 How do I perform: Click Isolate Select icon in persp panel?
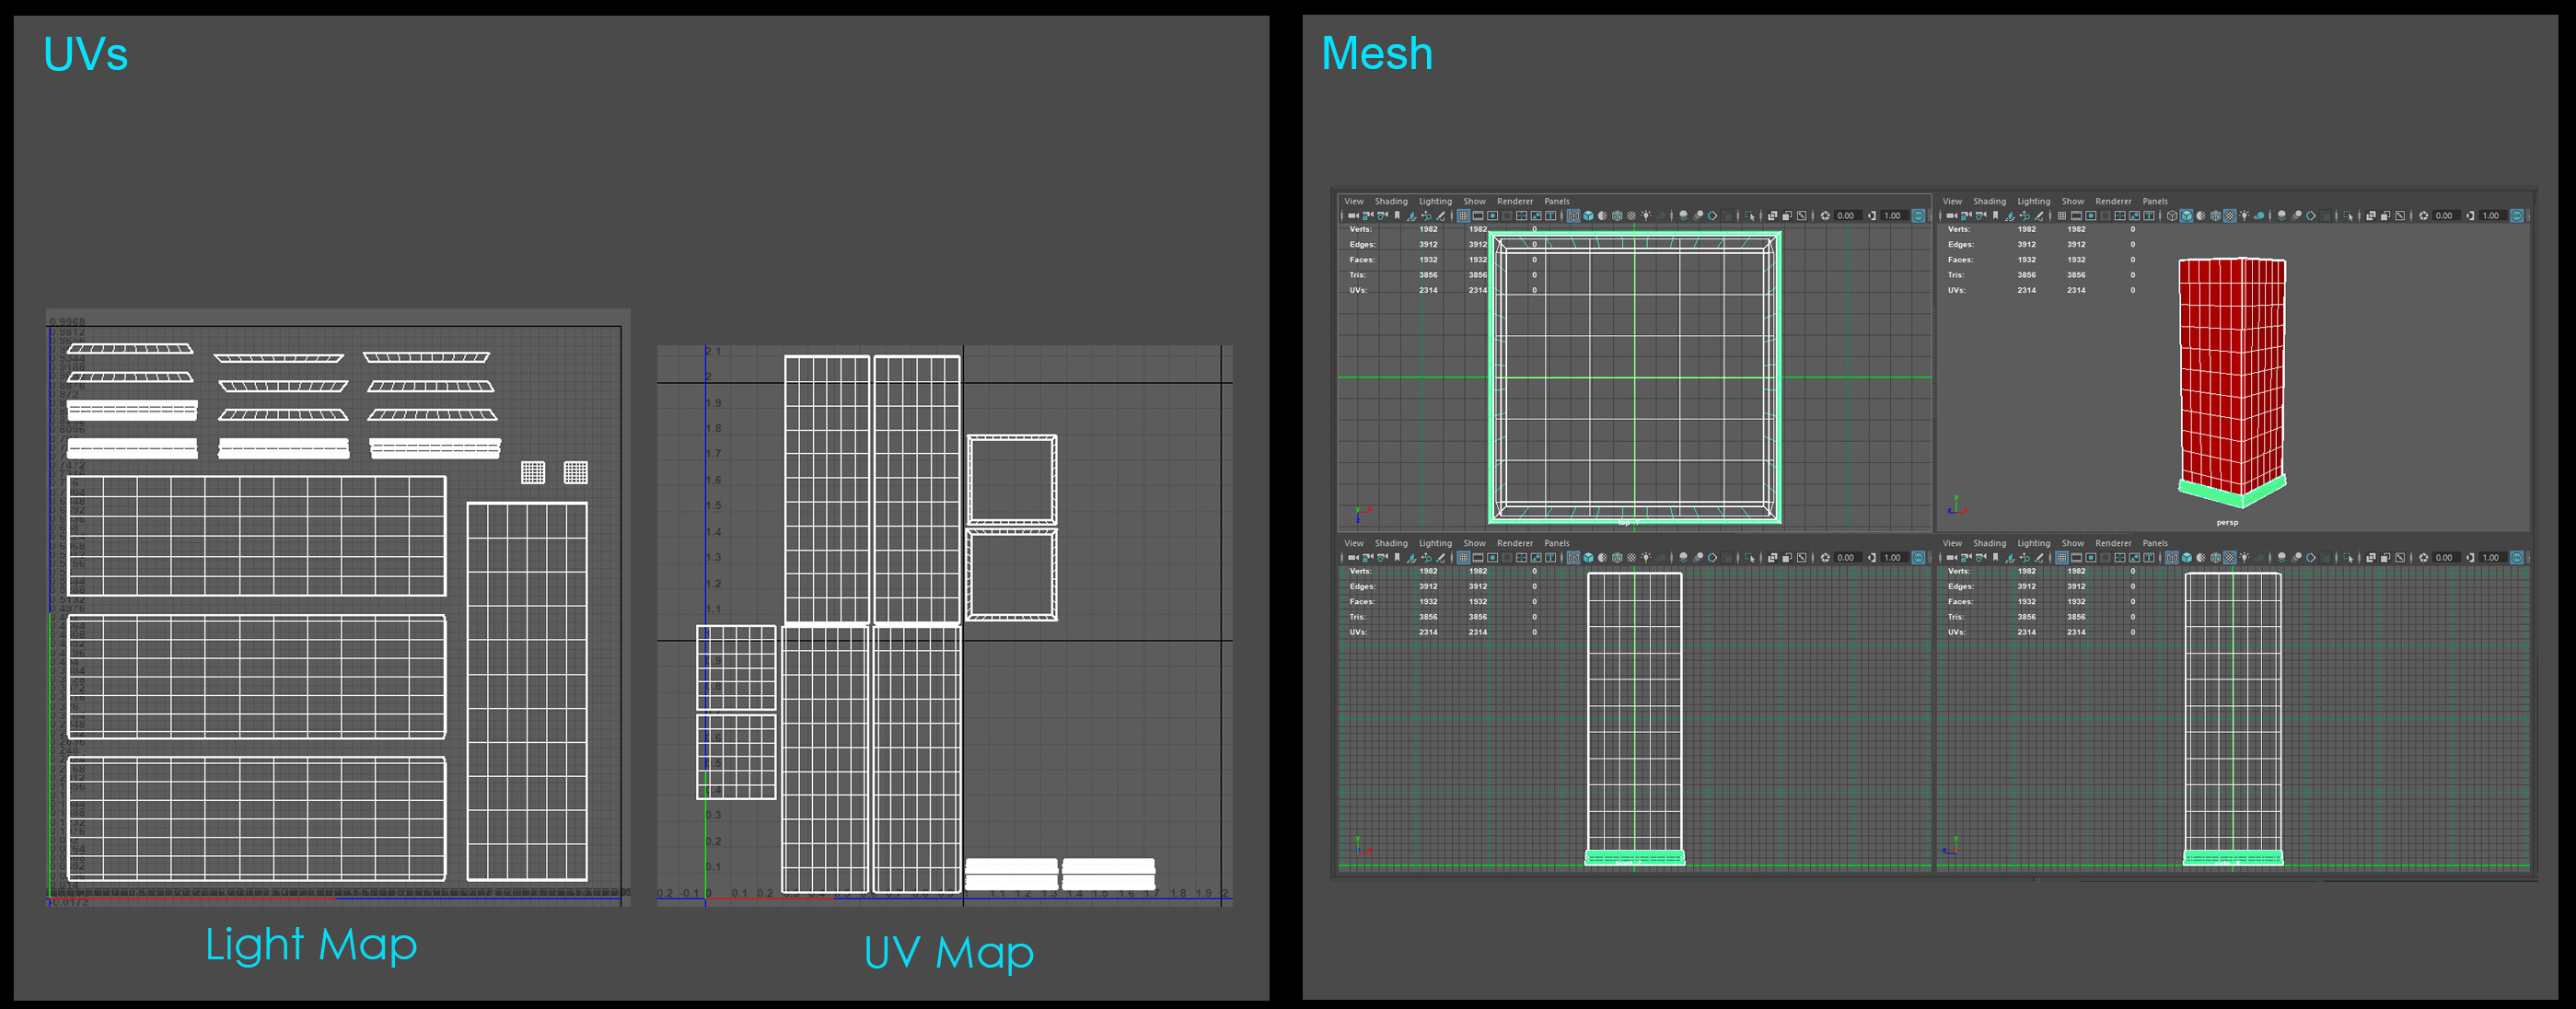[x=2349, y=216]
